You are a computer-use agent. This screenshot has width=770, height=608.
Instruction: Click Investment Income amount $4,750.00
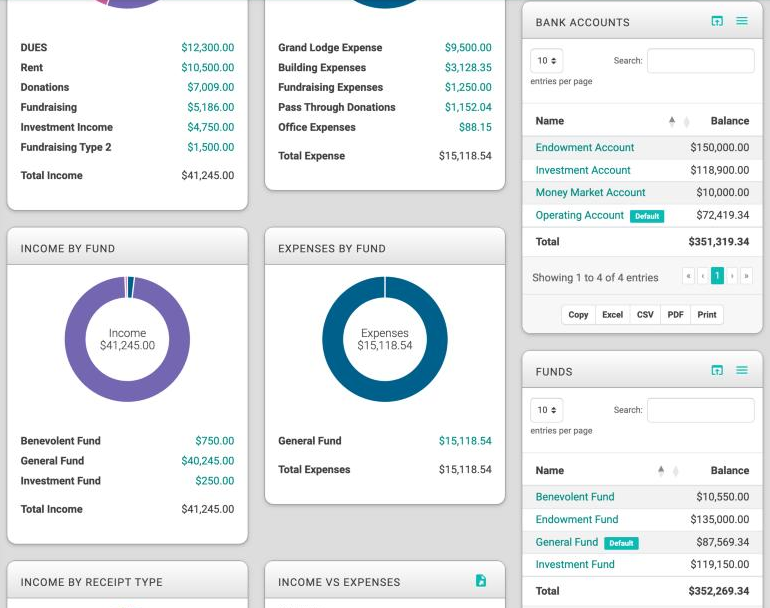[x=210, y=127]
